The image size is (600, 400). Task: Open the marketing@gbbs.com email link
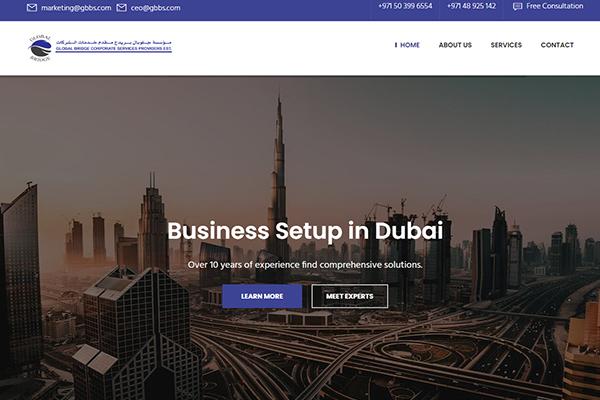pyautogui.click(x=76, y=8)
